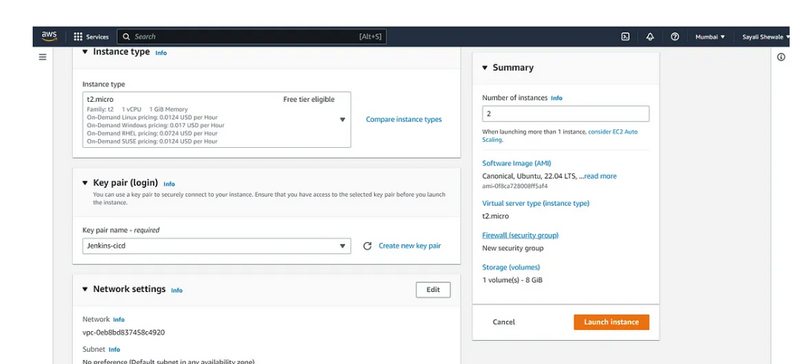This screenshot has width=800, height=364.
Task: Open Info link next to Key pair heading
Action: click(x=169, y=184)
